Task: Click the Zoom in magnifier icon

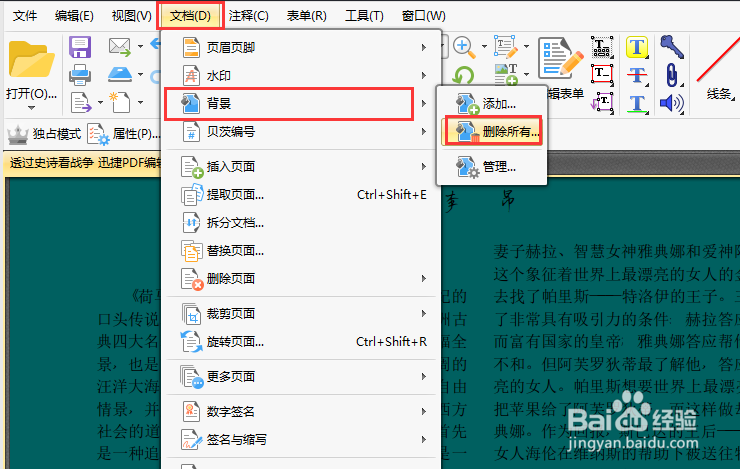Action: pos(464,47)
